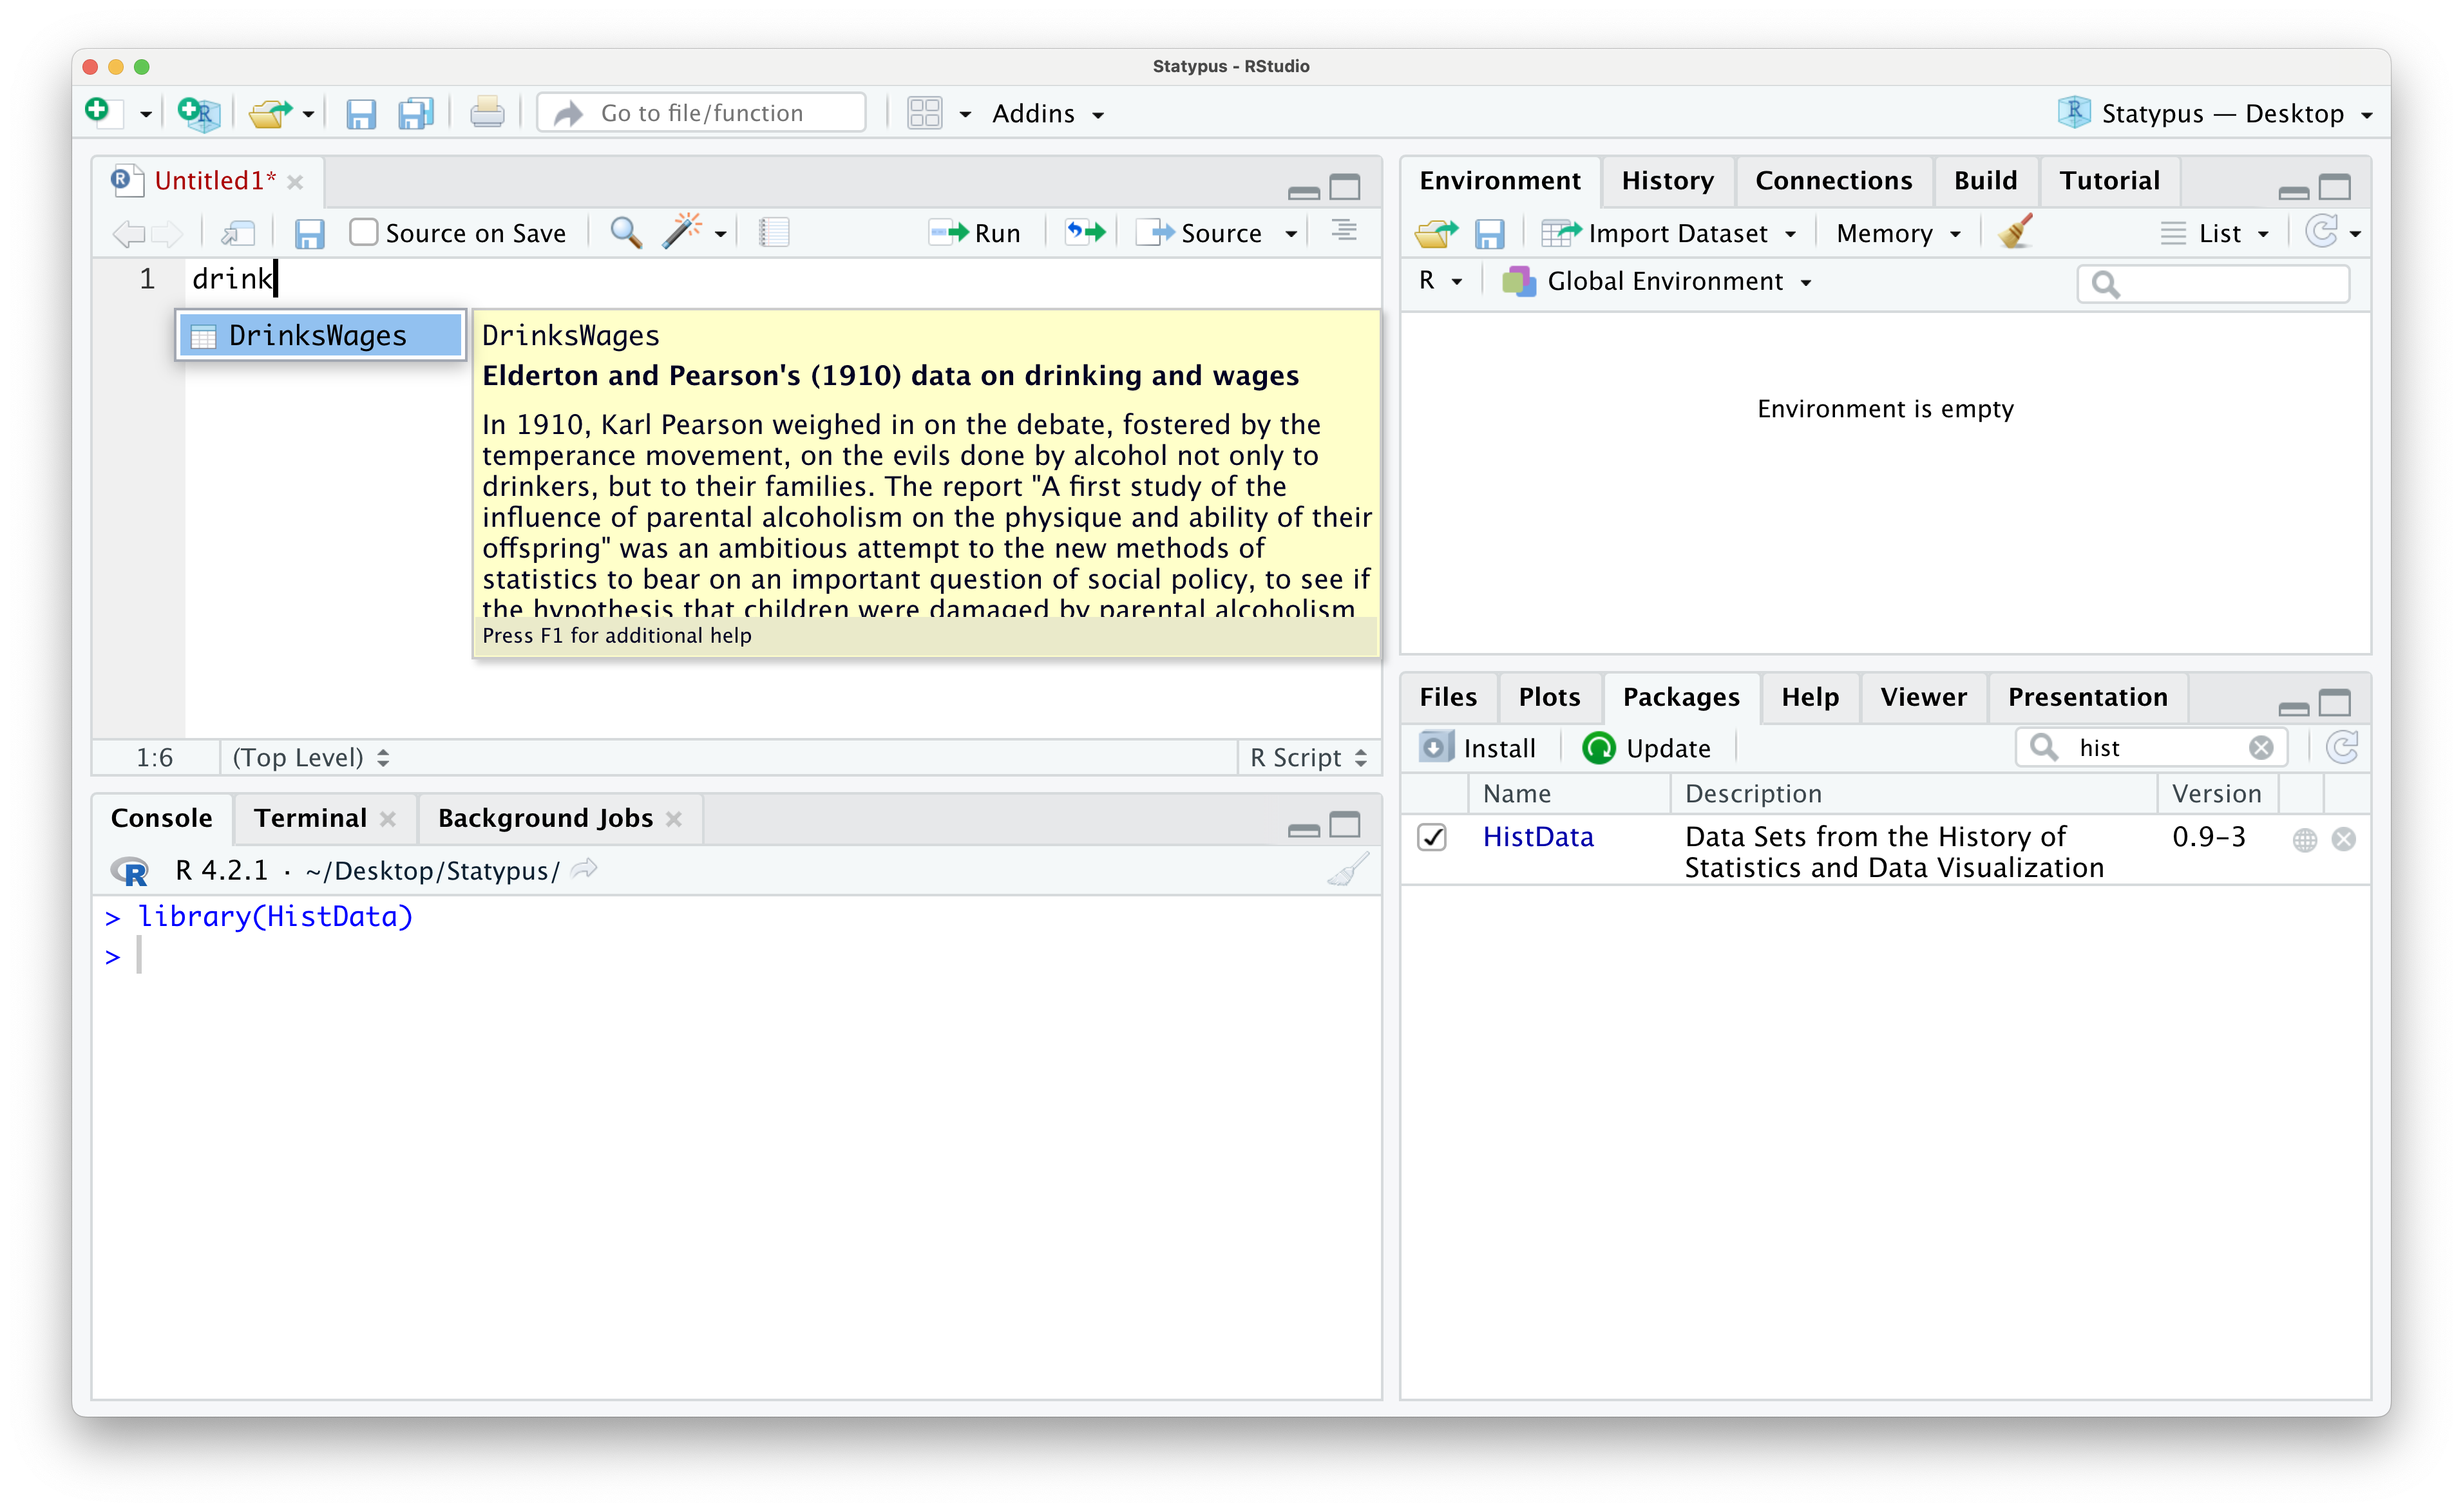Remove HistData package with X icon

pos(2344,839)
